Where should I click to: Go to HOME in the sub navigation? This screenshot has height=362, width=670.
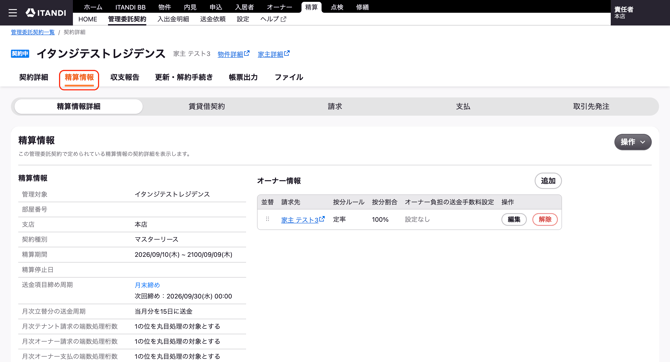click(88, 19)
